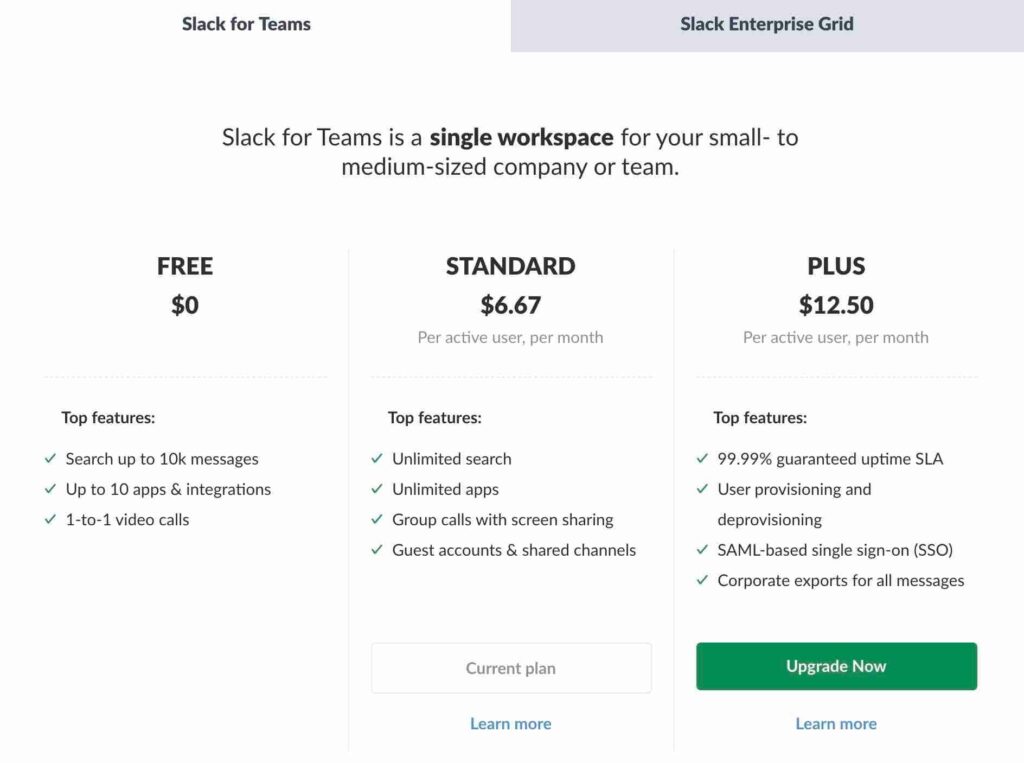Open Learn more under Plus plan
This screenshot has width=1024, height=763.
(836, 723)
